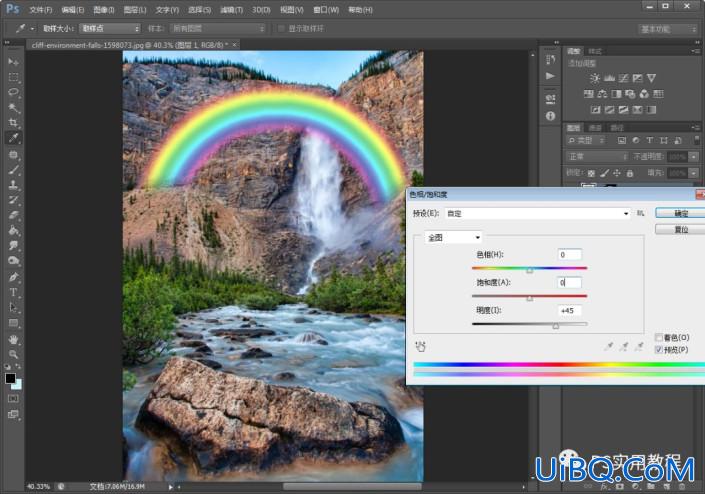The width and height of the screenshot is (705, 494).
Task: Toggle Quick Mask mode in toolbox
Action: click(x=13, y=399)
